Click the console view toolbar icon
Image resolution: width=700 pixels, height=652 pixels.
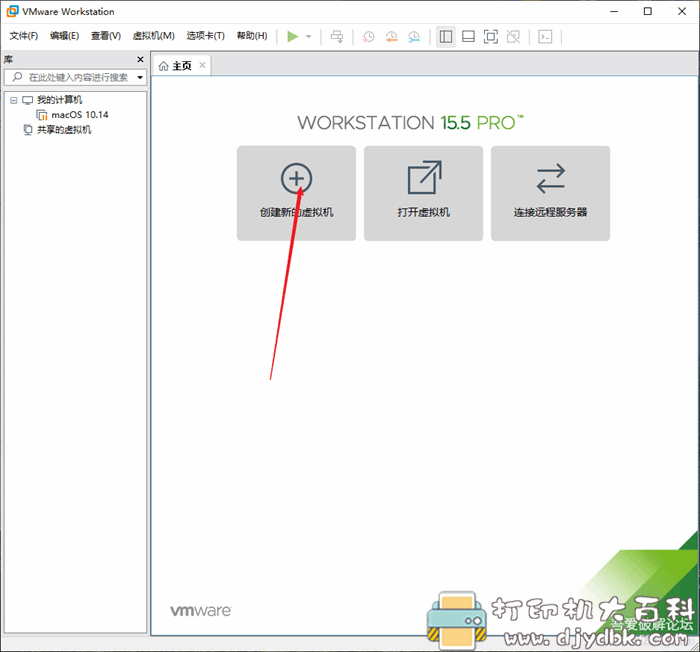point(545,37)
